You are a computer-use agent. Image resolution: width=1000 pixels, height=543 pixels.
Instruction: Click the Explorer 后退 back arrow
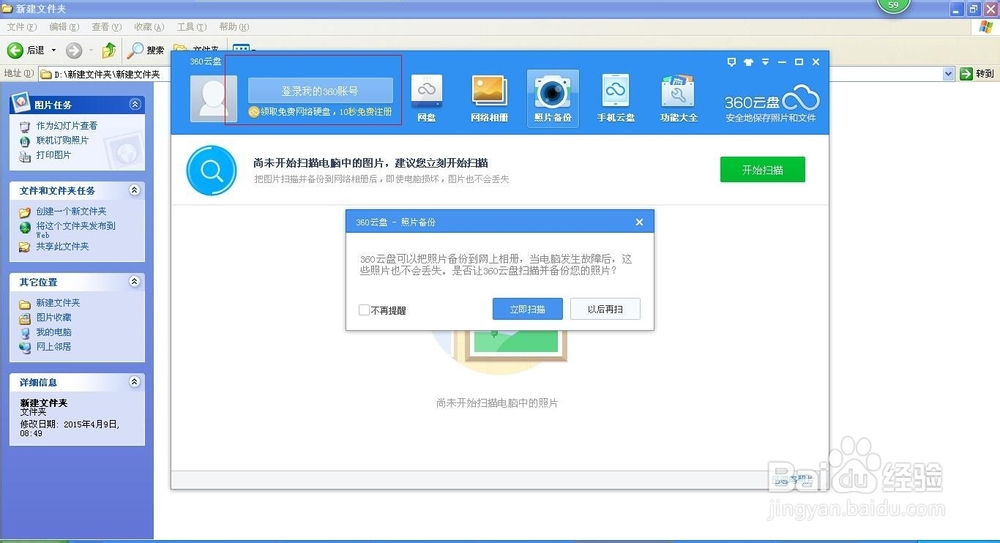coord(15,50)
